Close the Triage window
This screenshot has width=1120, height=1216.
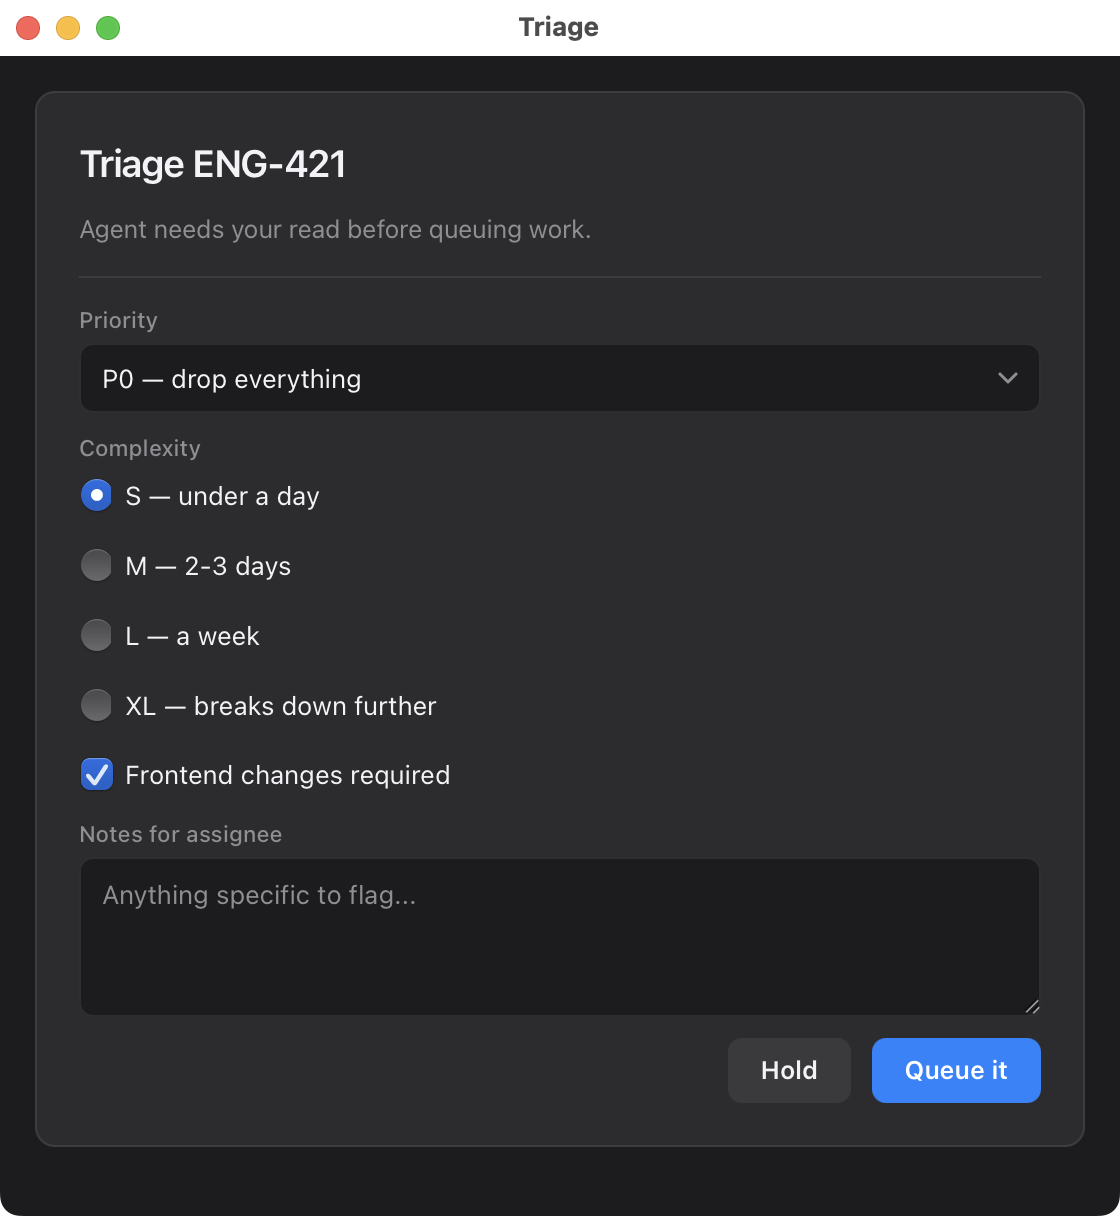28,27
